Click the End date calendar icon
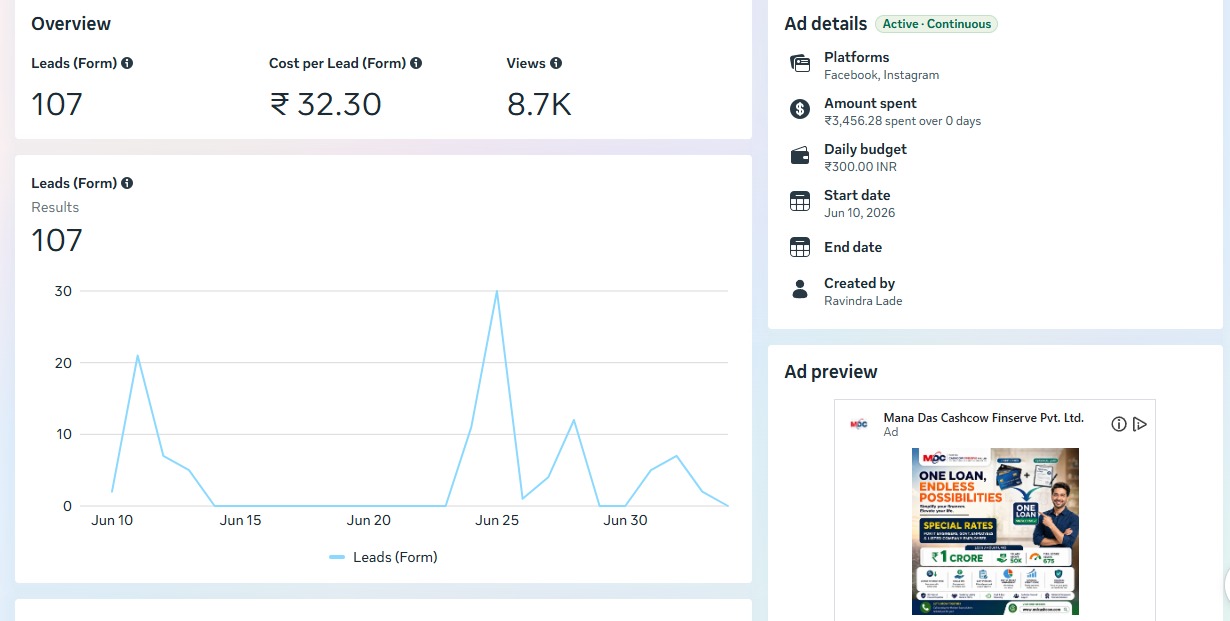This screenshot has width=1230, height=621. 799,247
